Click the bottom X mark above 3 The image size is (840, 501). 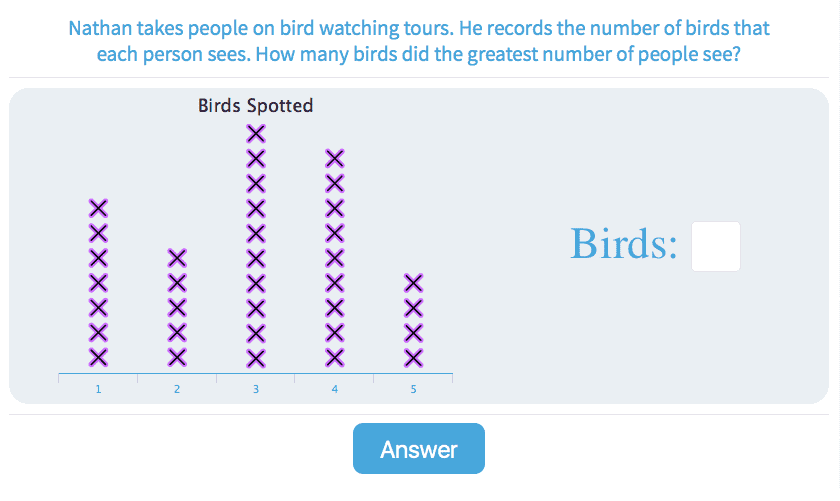[x=256, y=356]
